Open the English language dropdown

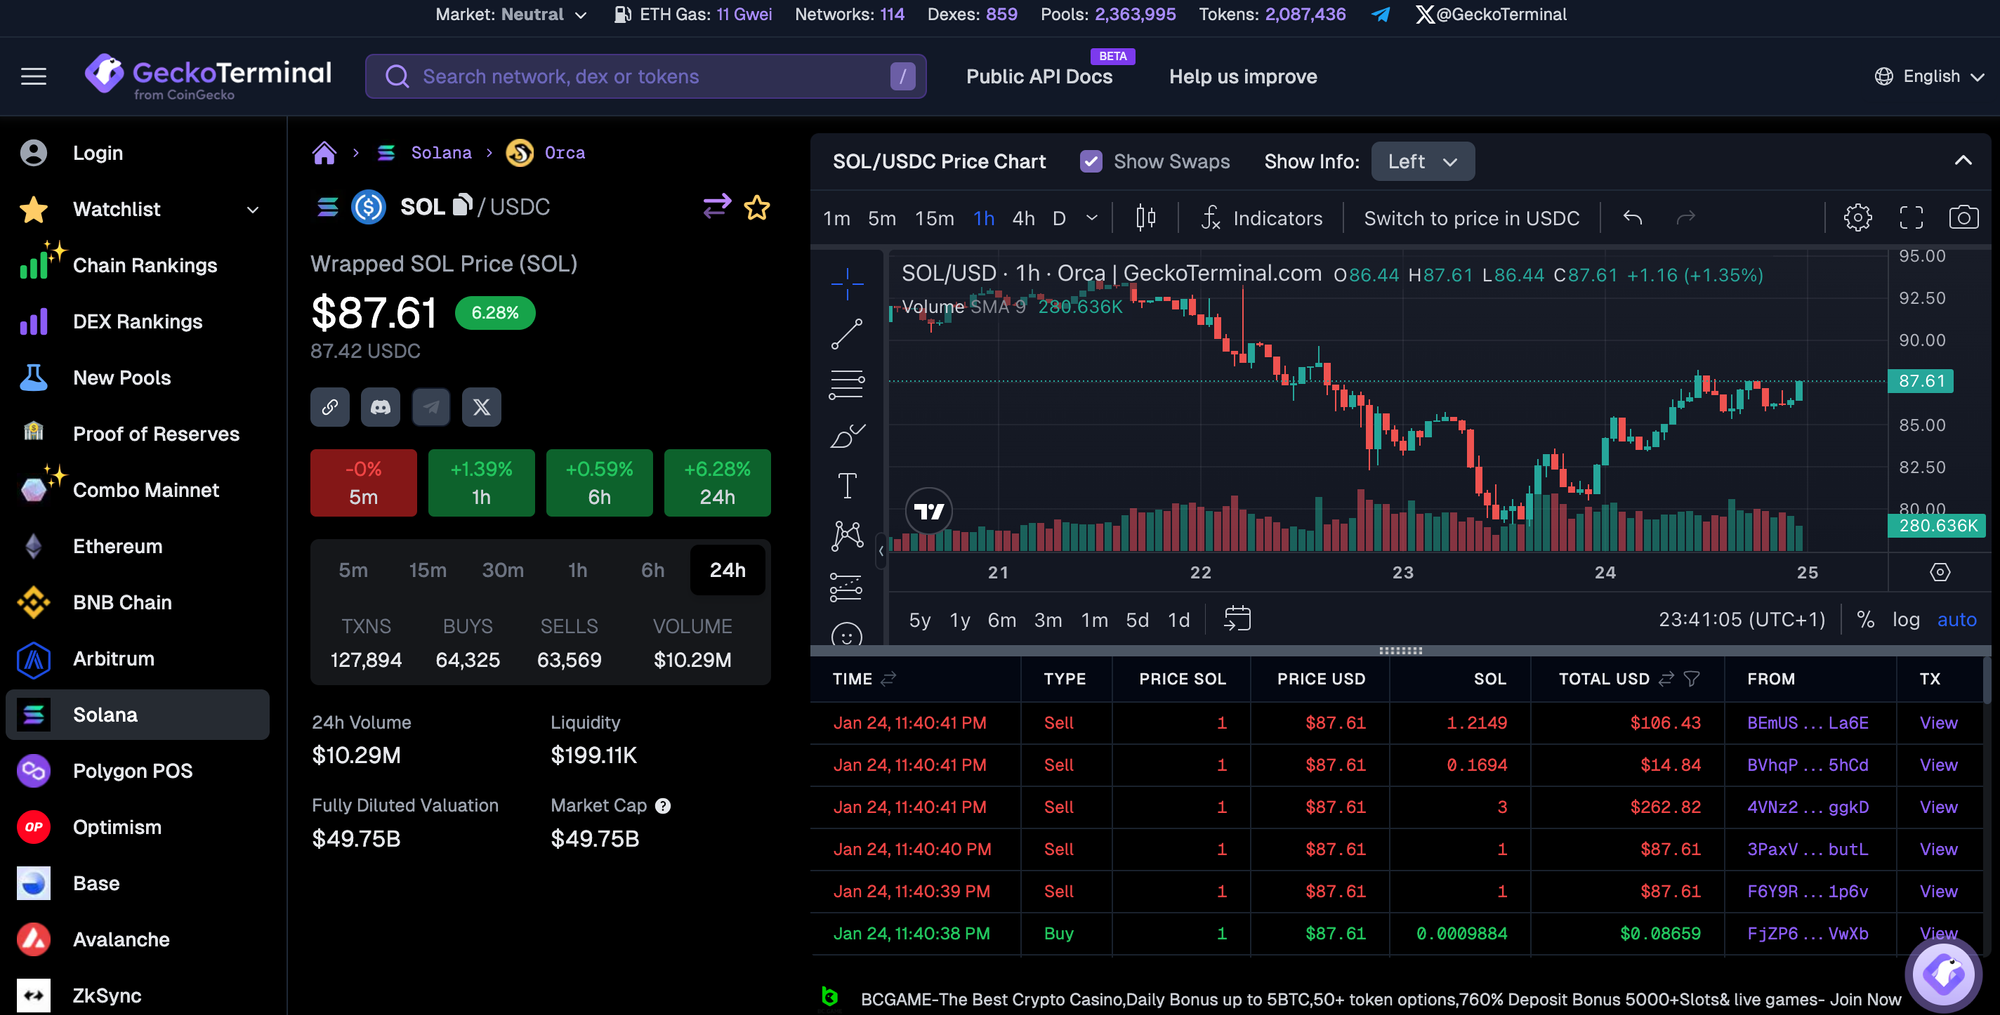pos(1929,77)
